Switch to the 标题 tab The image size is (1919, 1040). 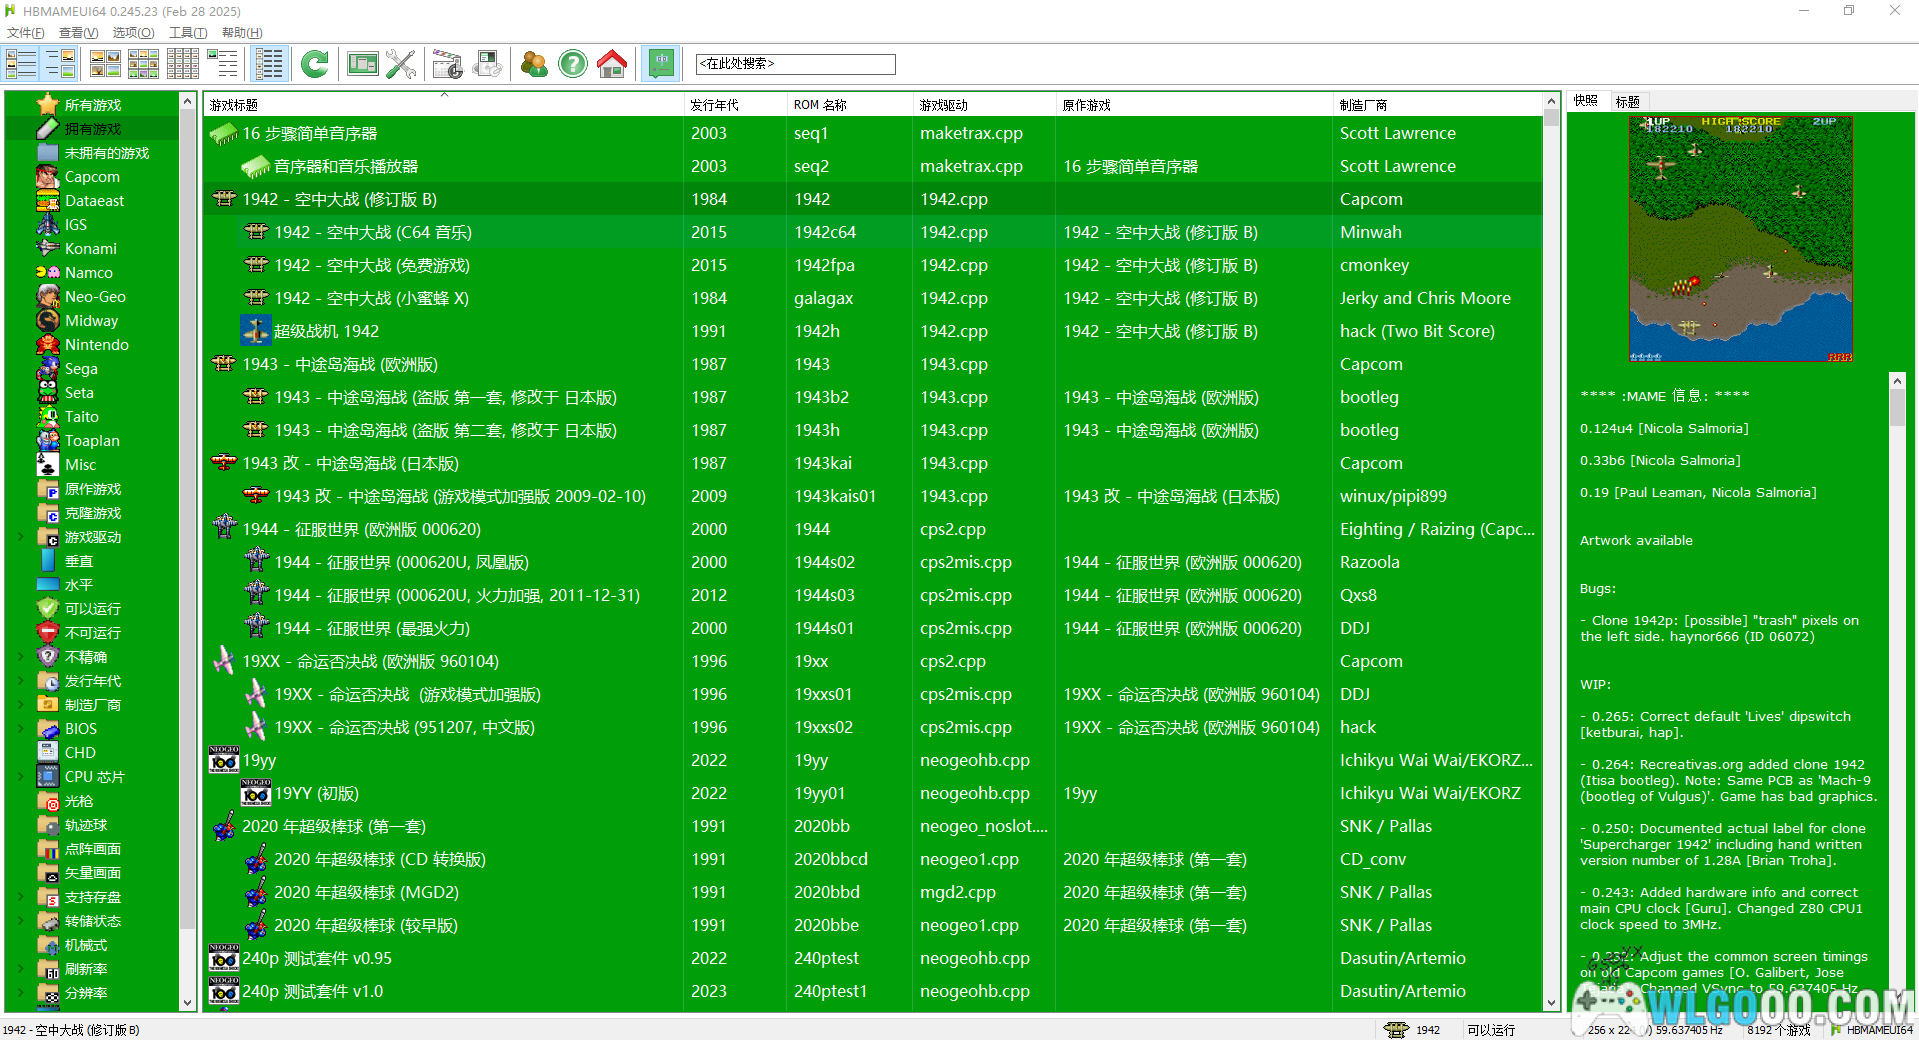pyautogui.click(x=1627, y=102)
